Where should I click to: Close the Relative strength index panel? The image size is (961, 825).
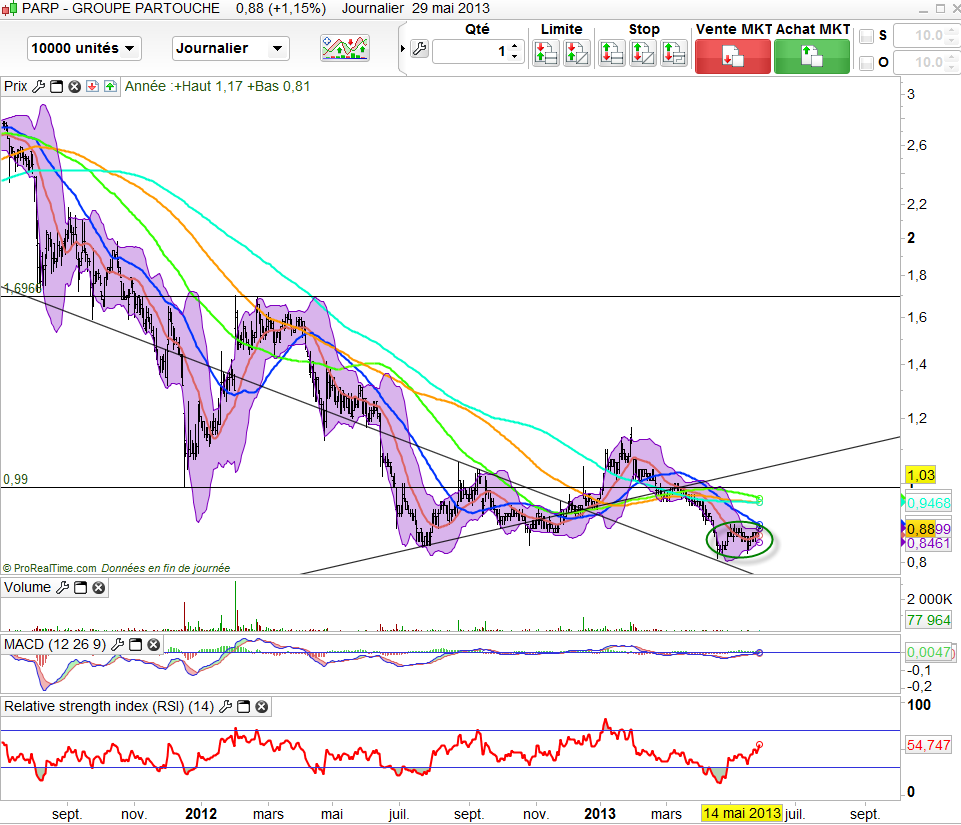pyautogui.click(x=261, y=707)
